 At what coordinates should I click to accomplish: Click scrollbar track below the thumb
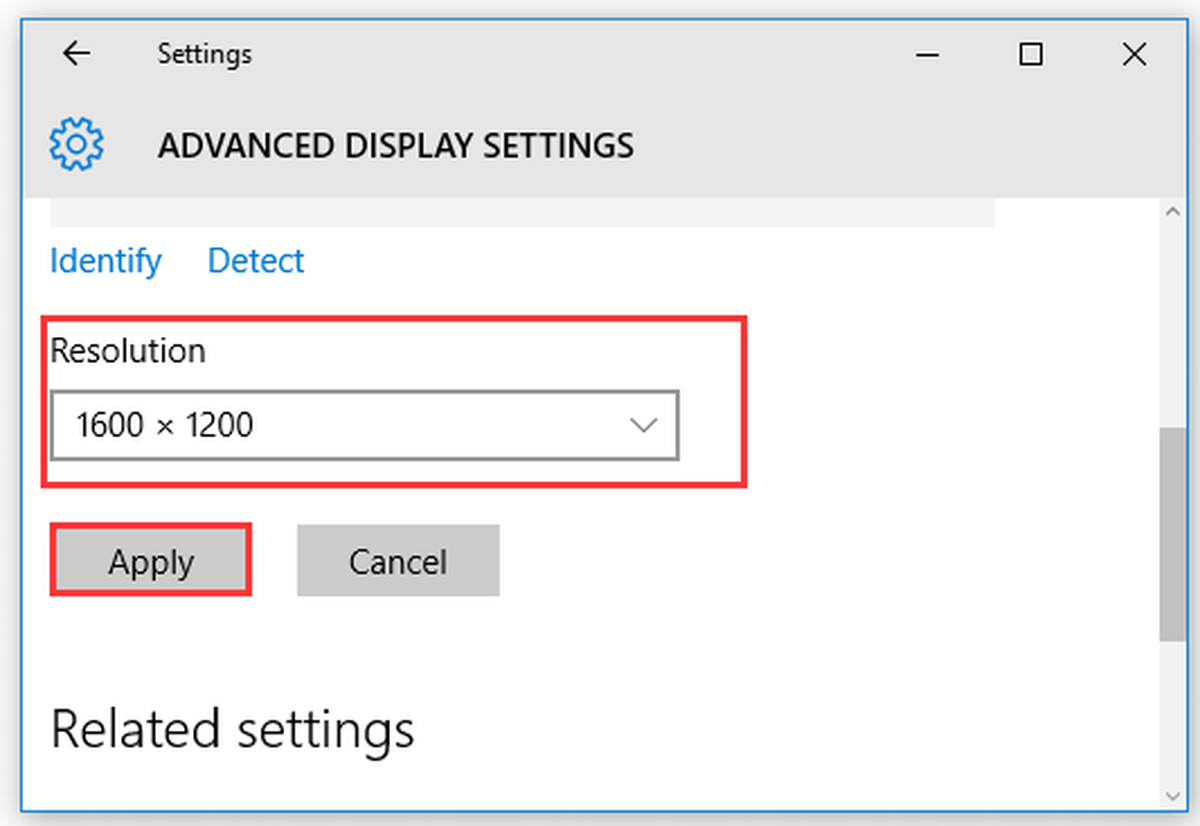pos(1173,712)
